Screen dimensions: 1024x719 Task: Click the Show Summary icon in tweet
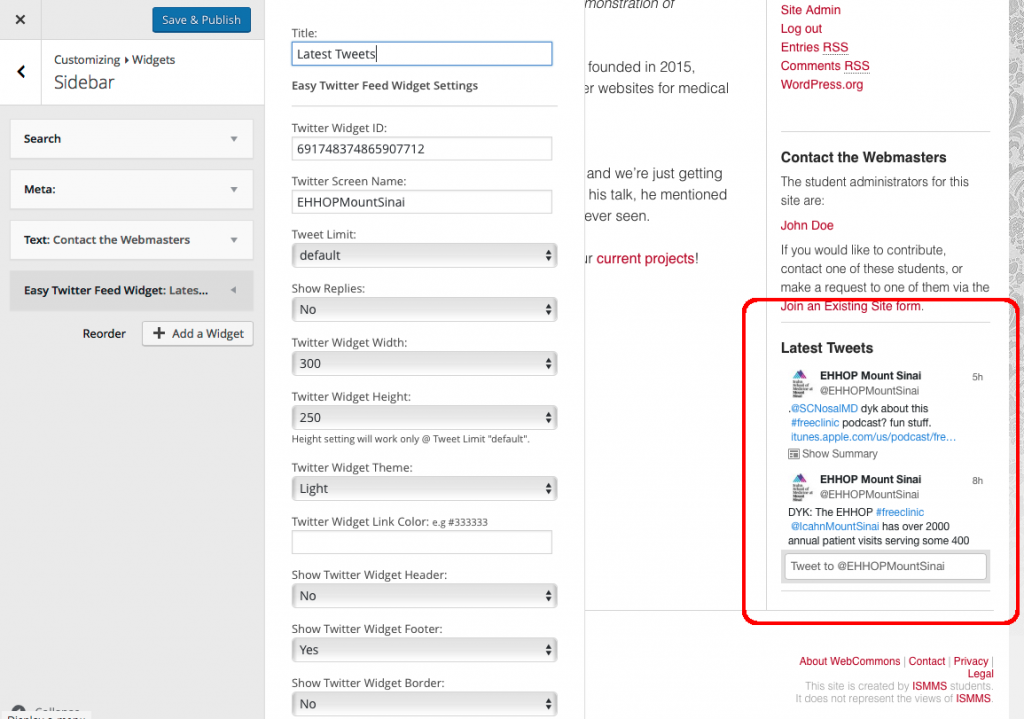pyautogui.click(x=794, y=454)
